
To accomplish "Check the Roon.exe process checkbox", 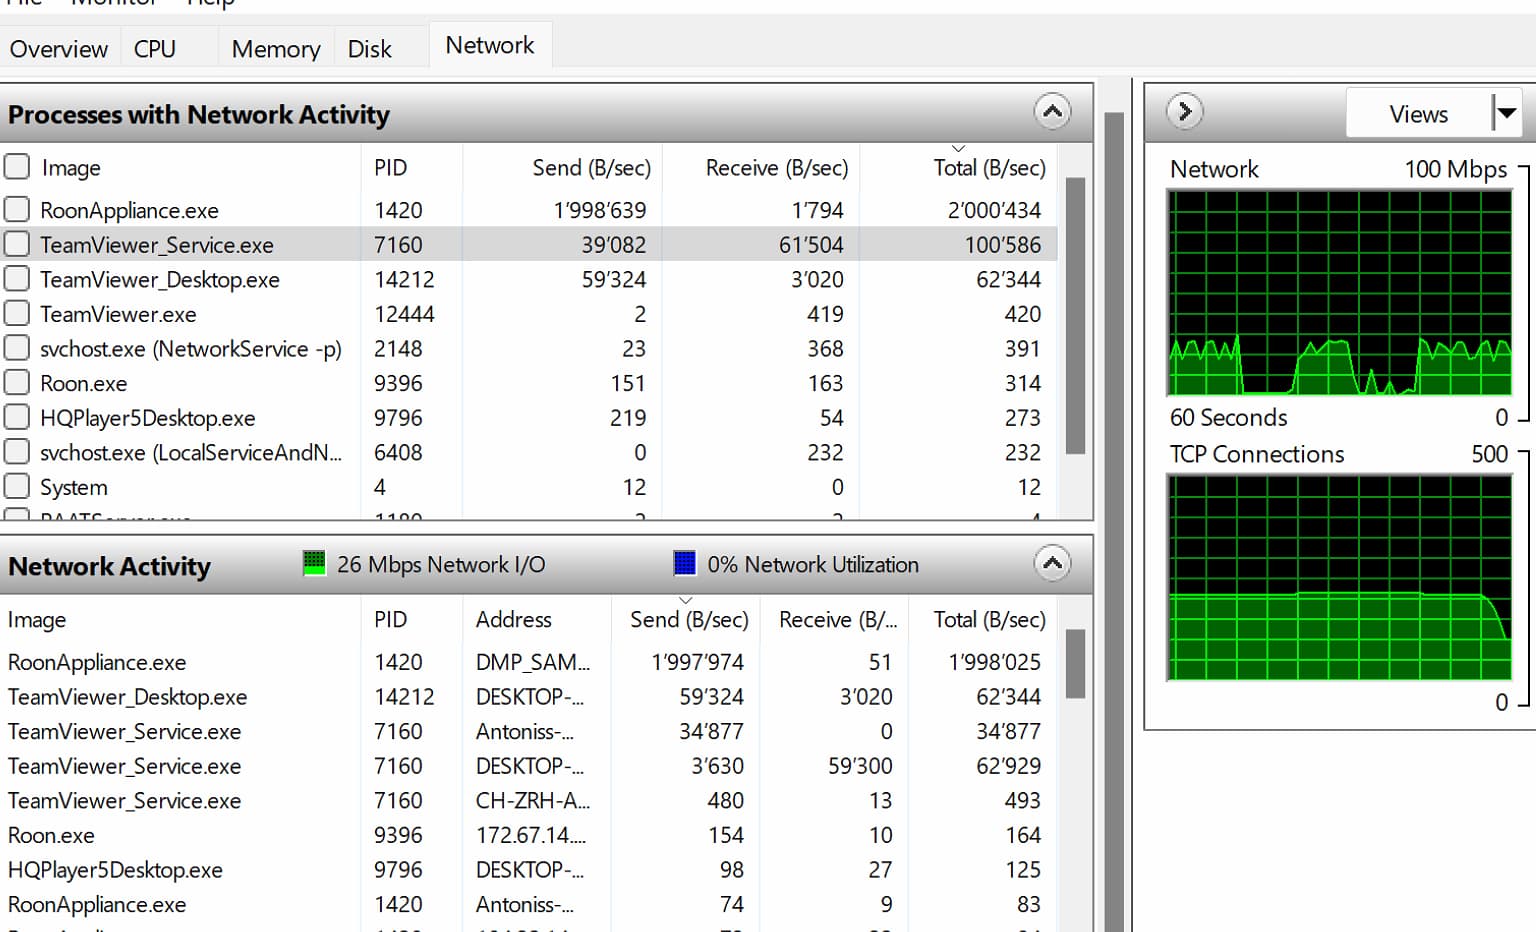I will click(17, 382).
